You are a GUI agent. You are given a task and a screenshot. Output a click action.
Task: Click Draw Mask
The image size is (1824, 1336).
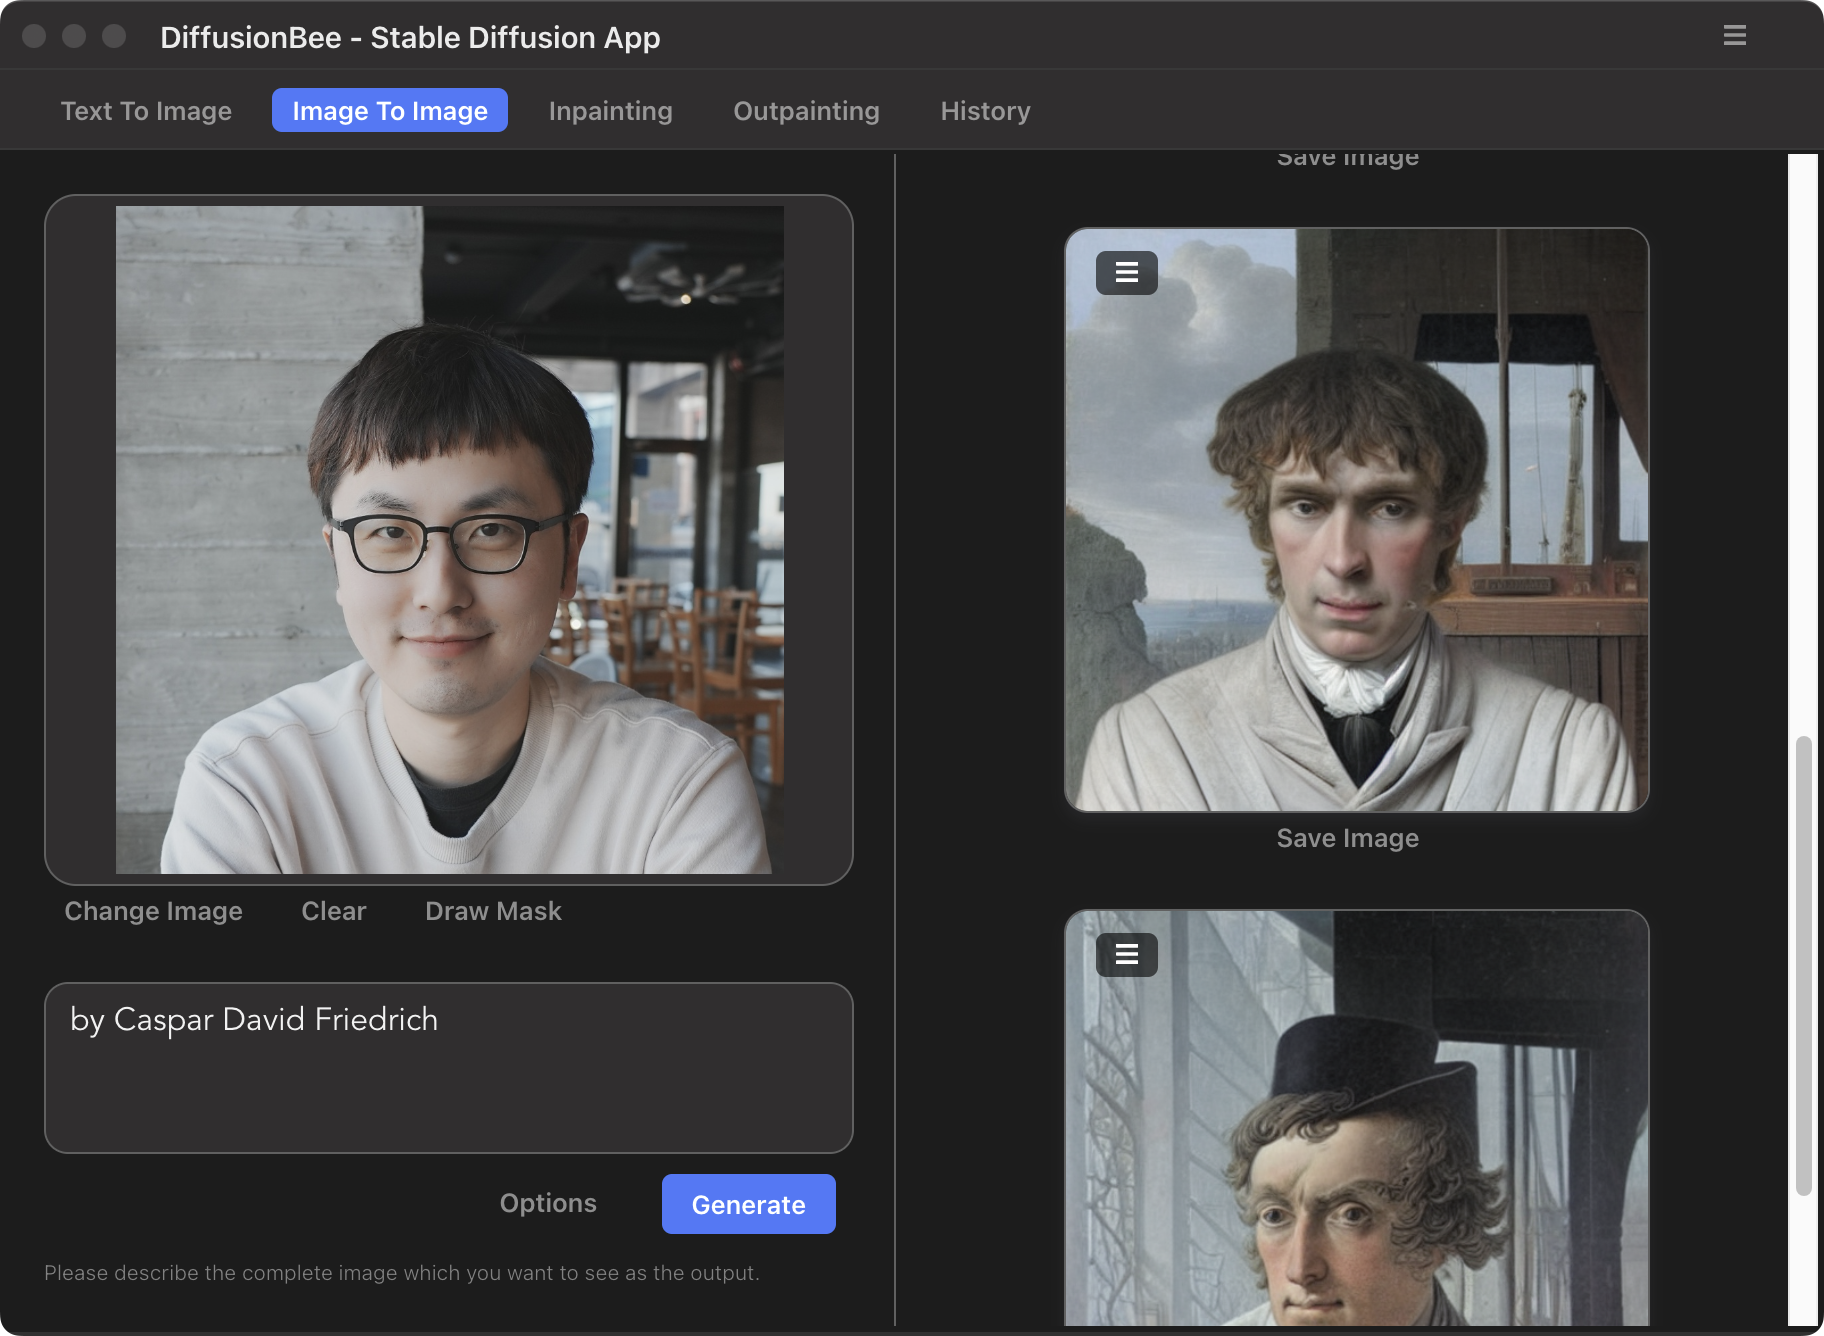coord(493,911)
